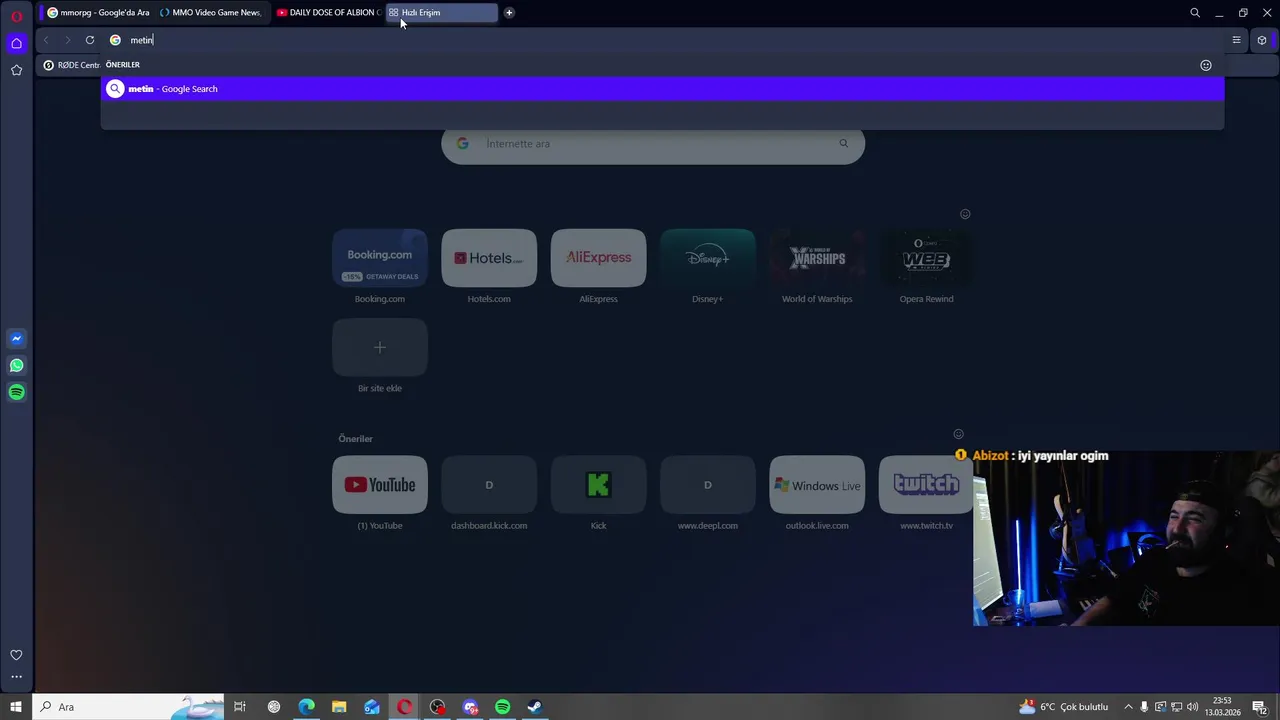Switch to mmorpg Google'da Ara tab
This screenshot has width=1280, height=720.
[x=98, y=12]
